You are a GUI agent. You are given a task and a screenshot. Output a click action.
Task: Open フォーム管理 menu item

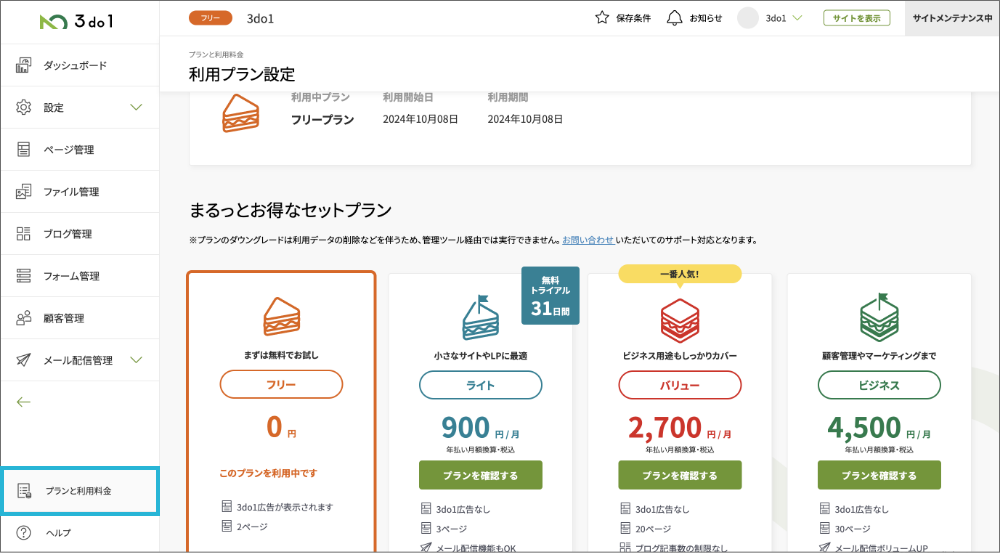(x=80, y=276)
